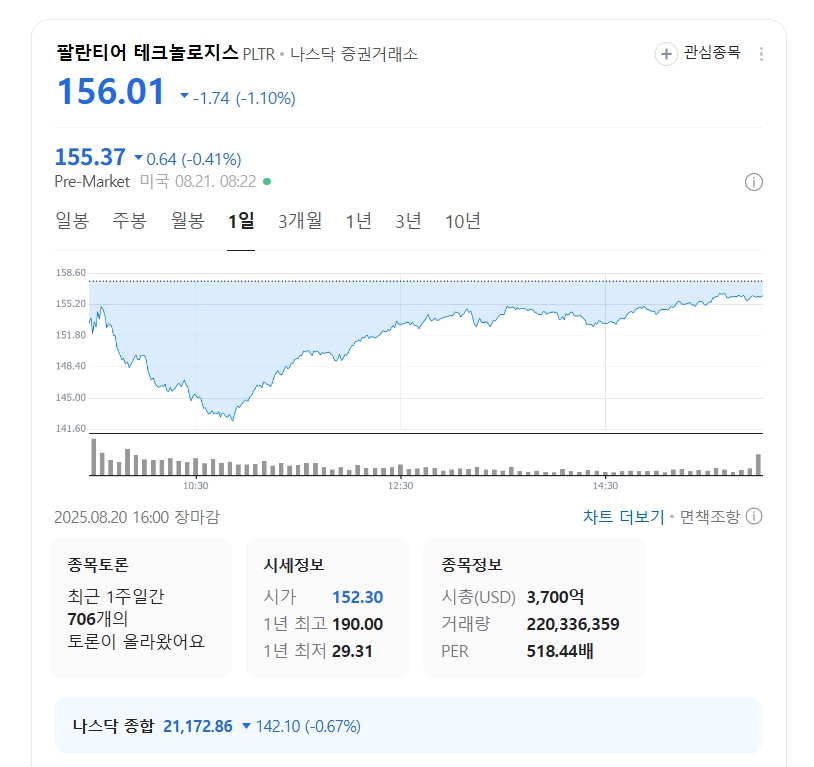
Task: Switch to the 10년 chart tab
Action: [x=463, y=221]
